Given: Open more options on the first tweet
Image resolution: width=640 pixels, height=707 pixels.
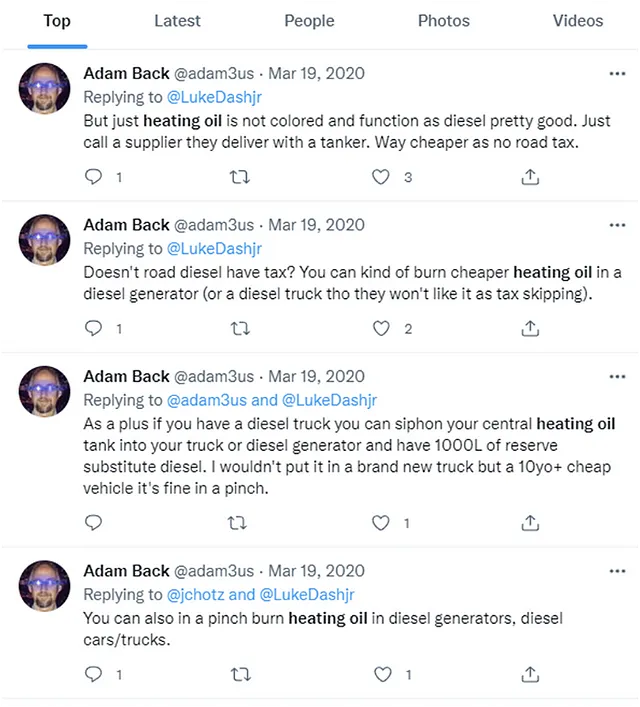Looking at the screenshot, I should [x=617, y=73].
